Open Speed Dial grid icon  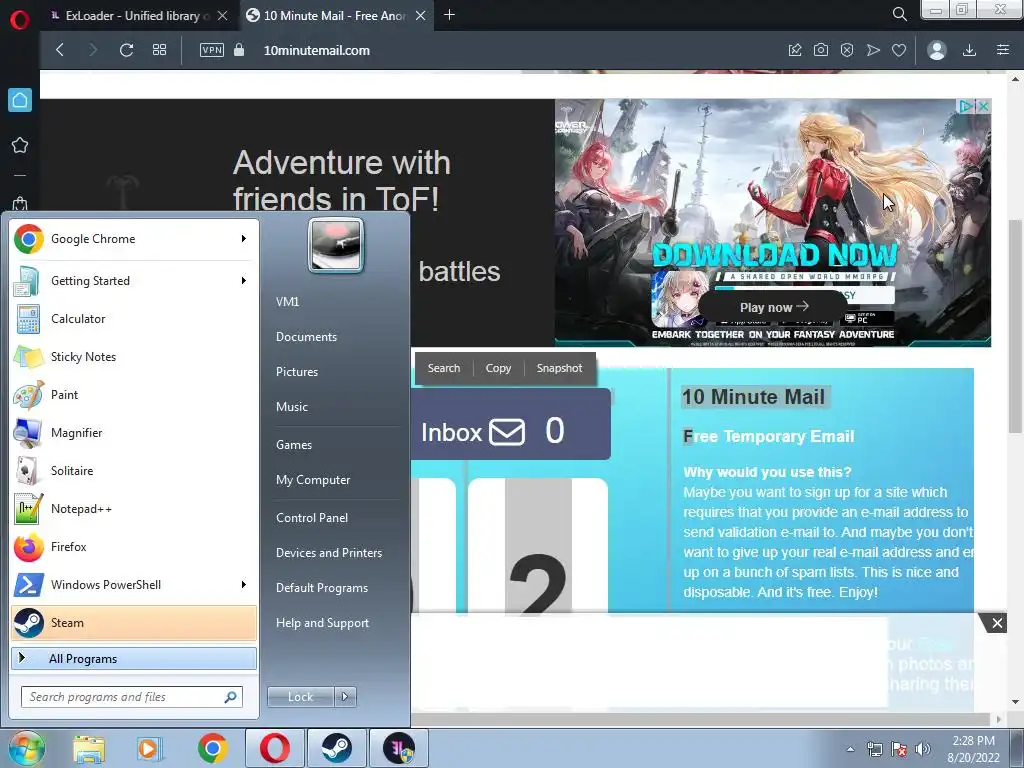(159, 50)
